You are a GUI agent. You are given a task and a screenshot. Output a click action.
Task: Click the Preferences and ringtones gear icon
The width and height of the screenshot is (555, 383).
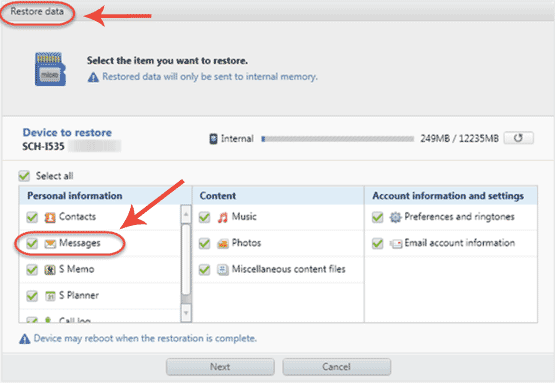point(395,217)
